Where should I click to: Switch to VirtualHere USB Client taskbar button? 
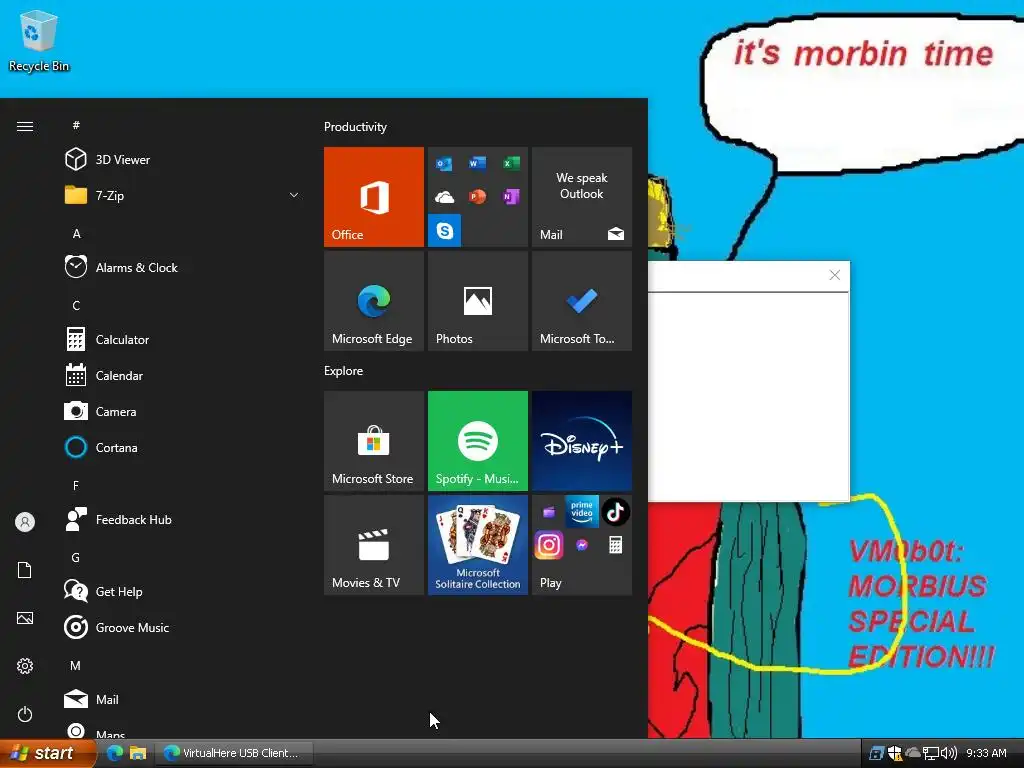(234, 753)
